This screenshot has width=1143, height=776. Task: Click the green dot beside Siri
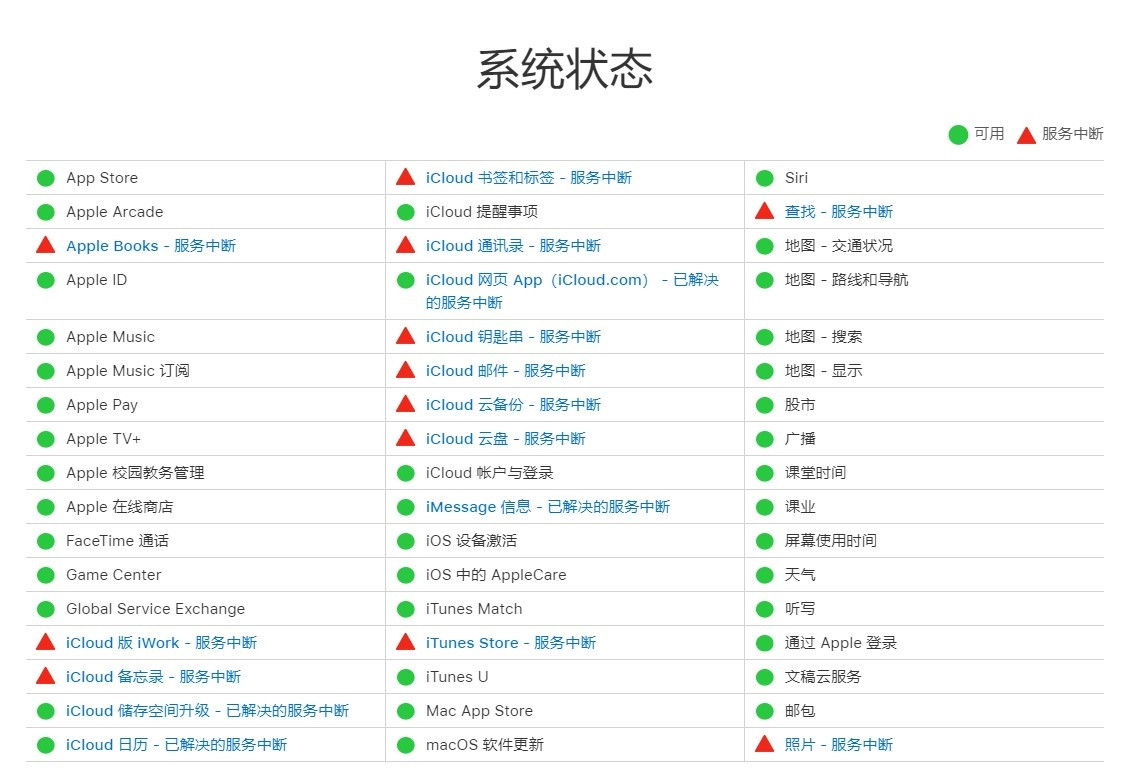(x=763, y=177)
